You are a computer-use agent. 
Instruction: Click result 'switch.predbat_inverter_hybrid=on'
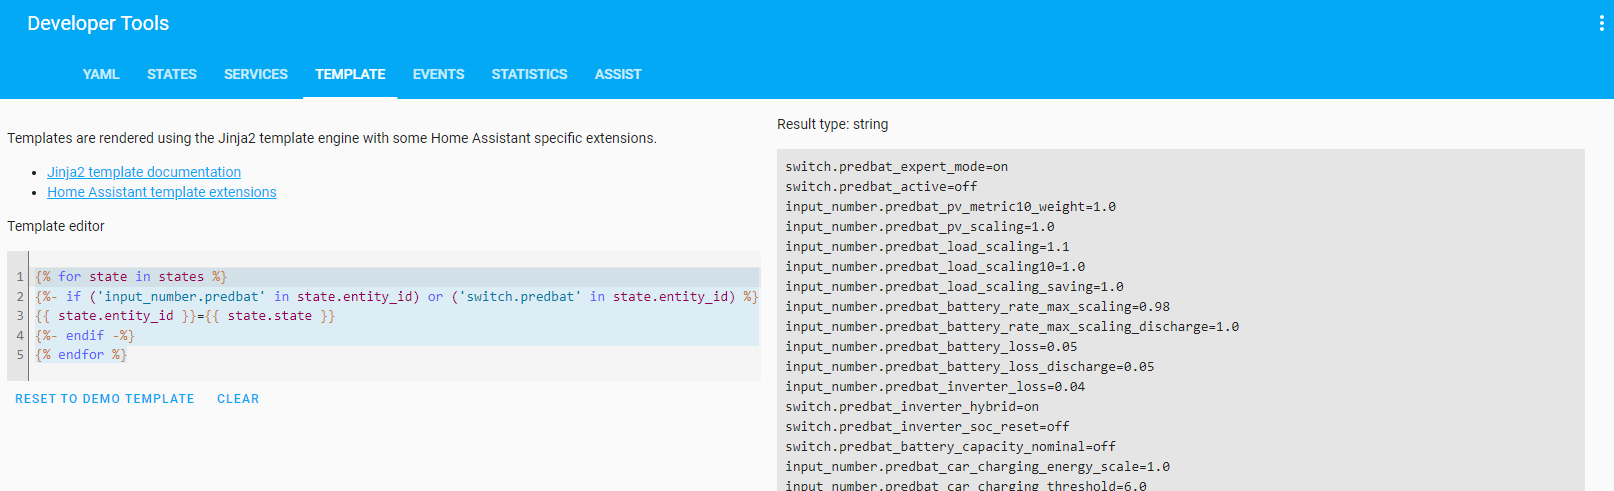pos(912,407)
